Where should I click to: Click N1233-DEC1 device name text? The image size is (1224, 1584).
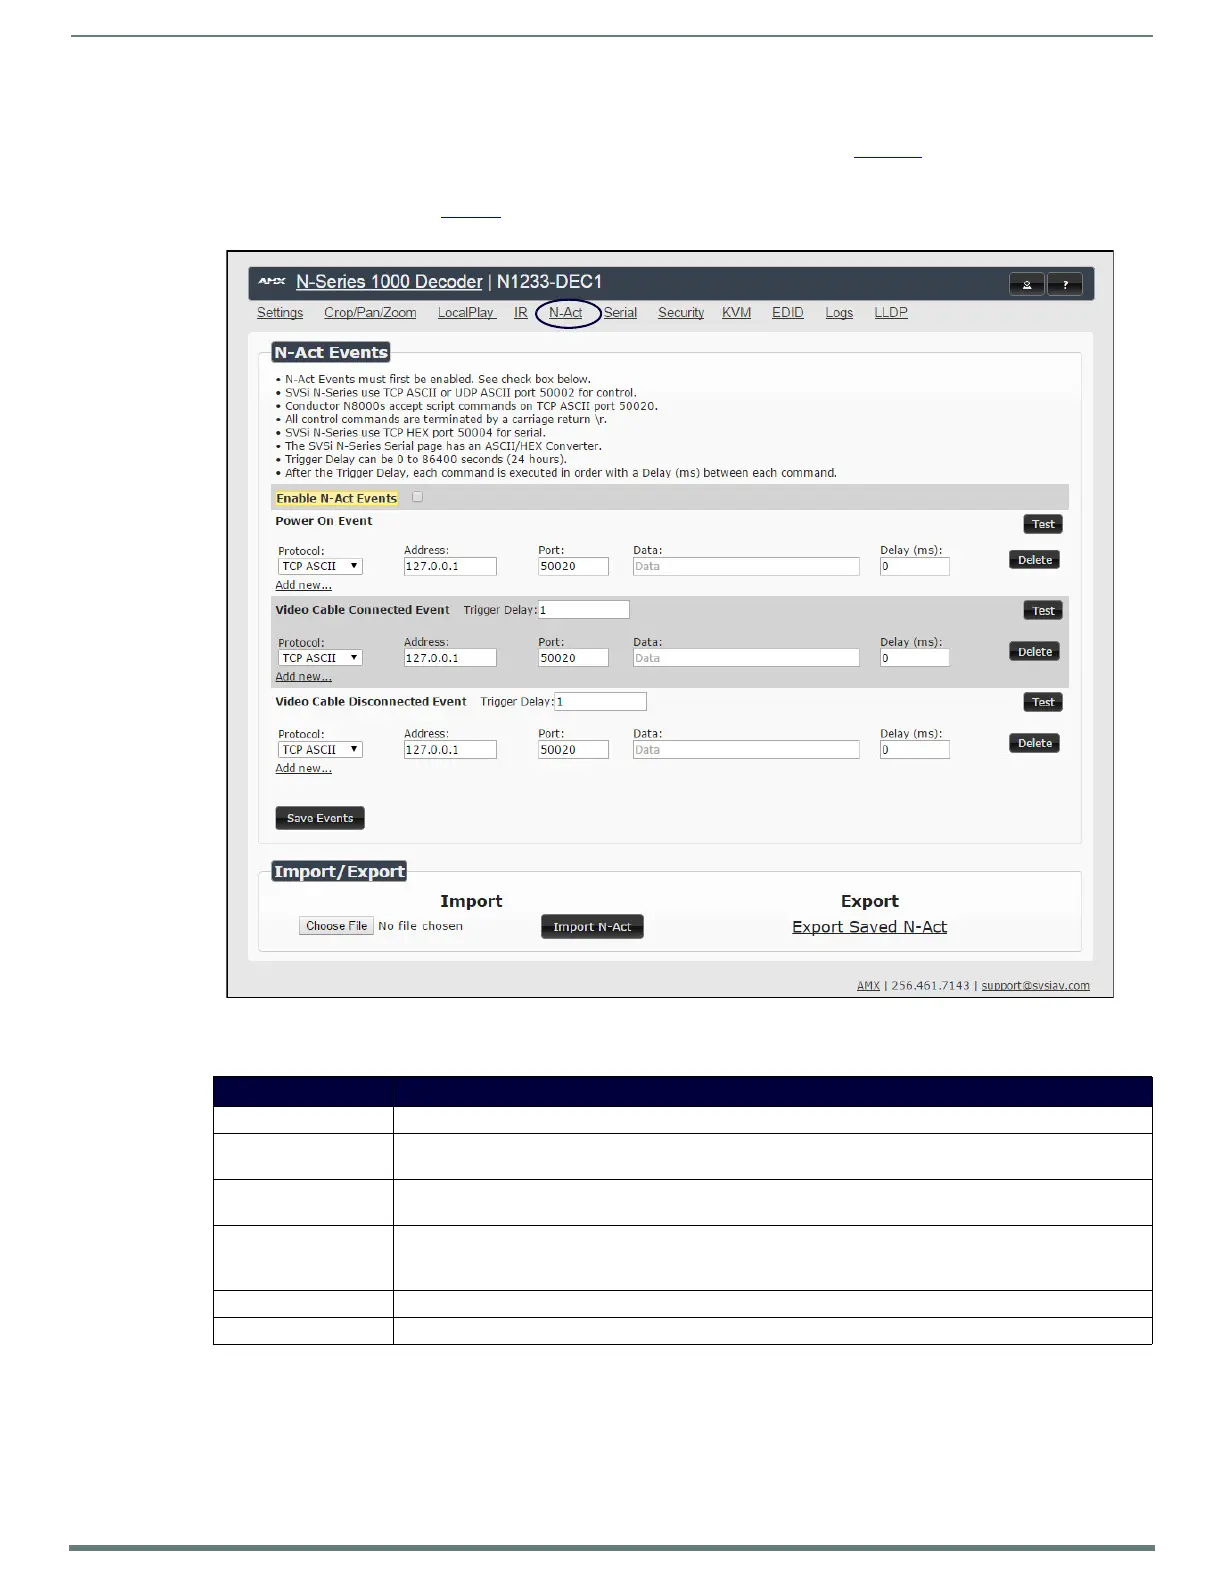549,282
